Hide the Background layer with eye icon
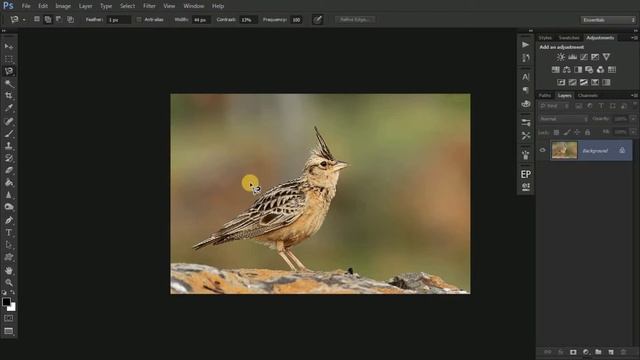The height and width of the screenshot is (360, 640). 542,150
